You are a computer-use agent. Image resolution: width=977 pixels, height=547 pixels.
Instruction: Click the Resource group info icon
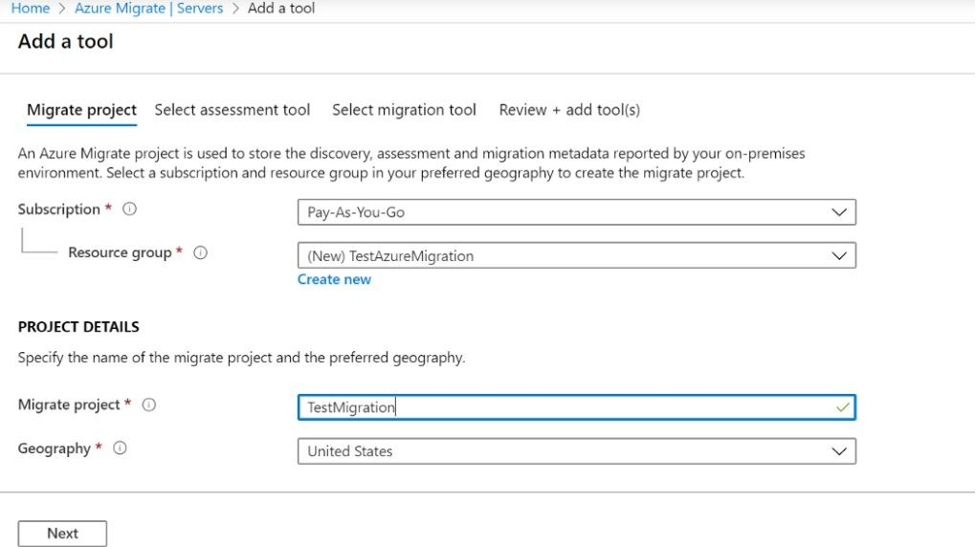pyautogui.click(x=200, y=252)
